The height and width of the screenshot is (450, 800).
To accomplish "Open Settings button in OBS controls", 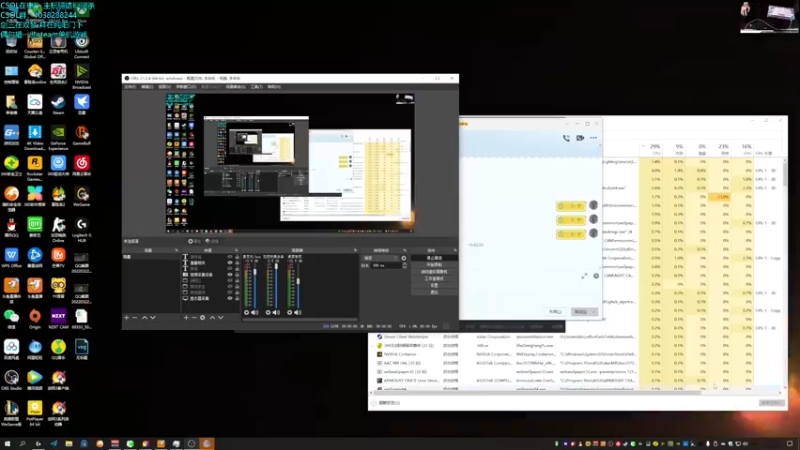I will (x=434, y=285).
